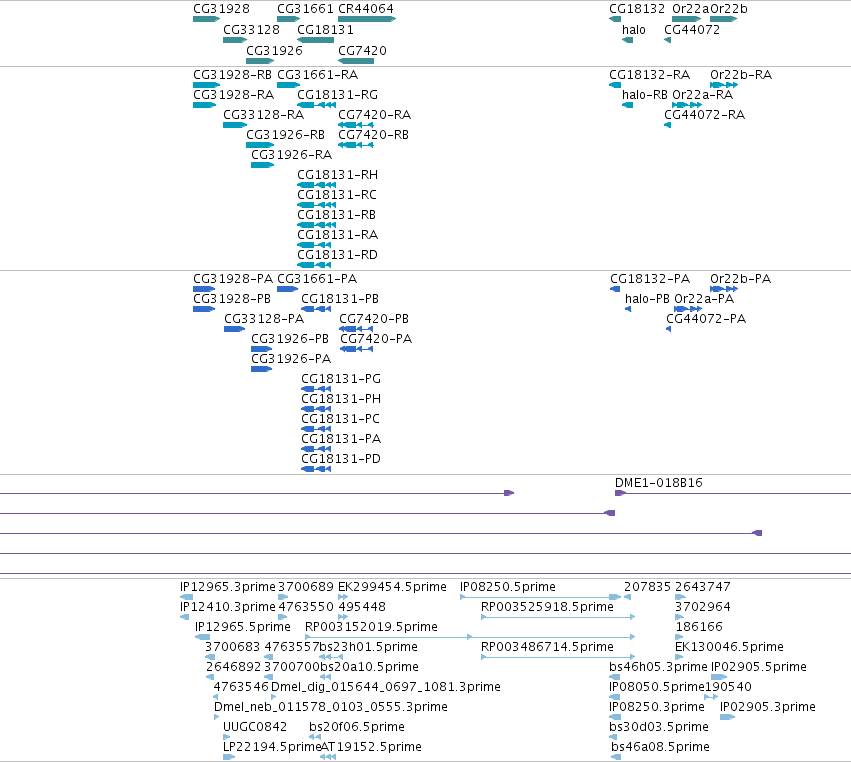
Task: Select the DME1-018B16 BAC clone label
Action: click(x=658, y=482)
